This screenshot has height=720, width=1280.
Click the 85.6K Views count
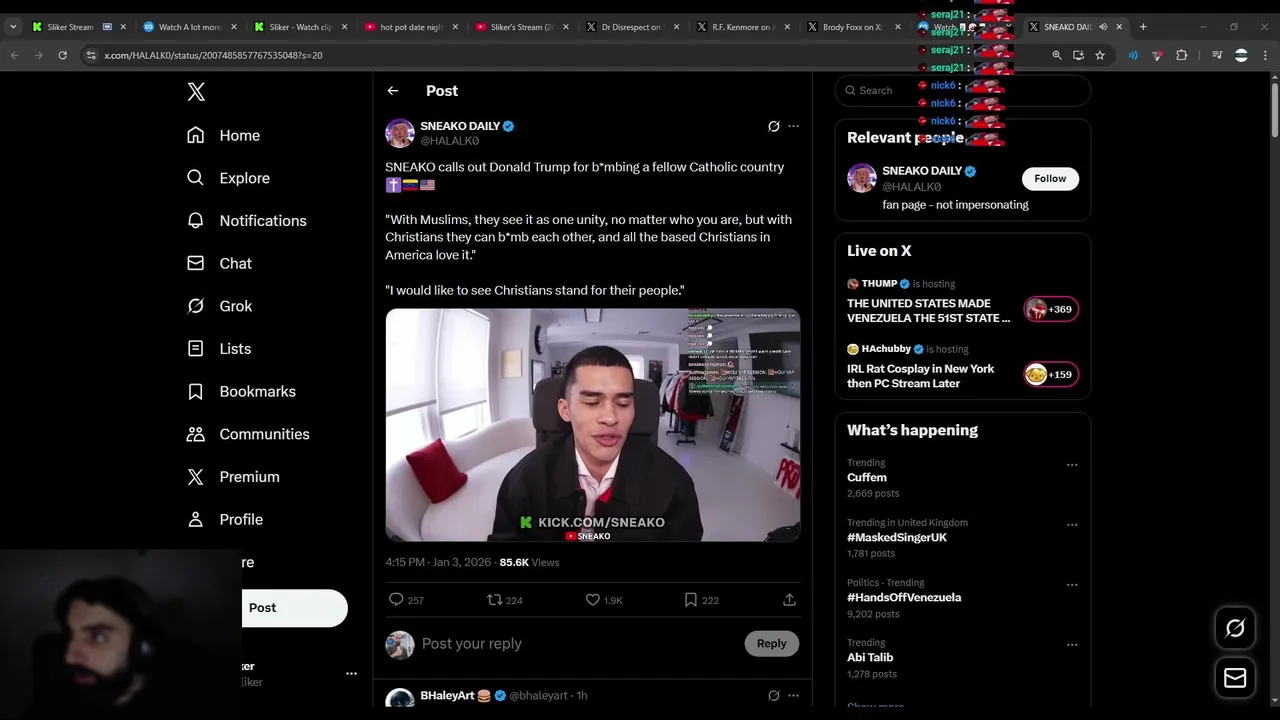(x=529, y=563)
